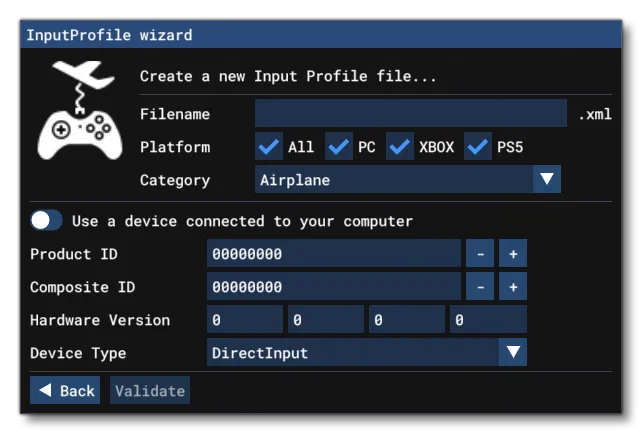This screenshot has width=642, height=434.
Task: Open the Category dropdown showing Airplane
Action: click(407, 179)
